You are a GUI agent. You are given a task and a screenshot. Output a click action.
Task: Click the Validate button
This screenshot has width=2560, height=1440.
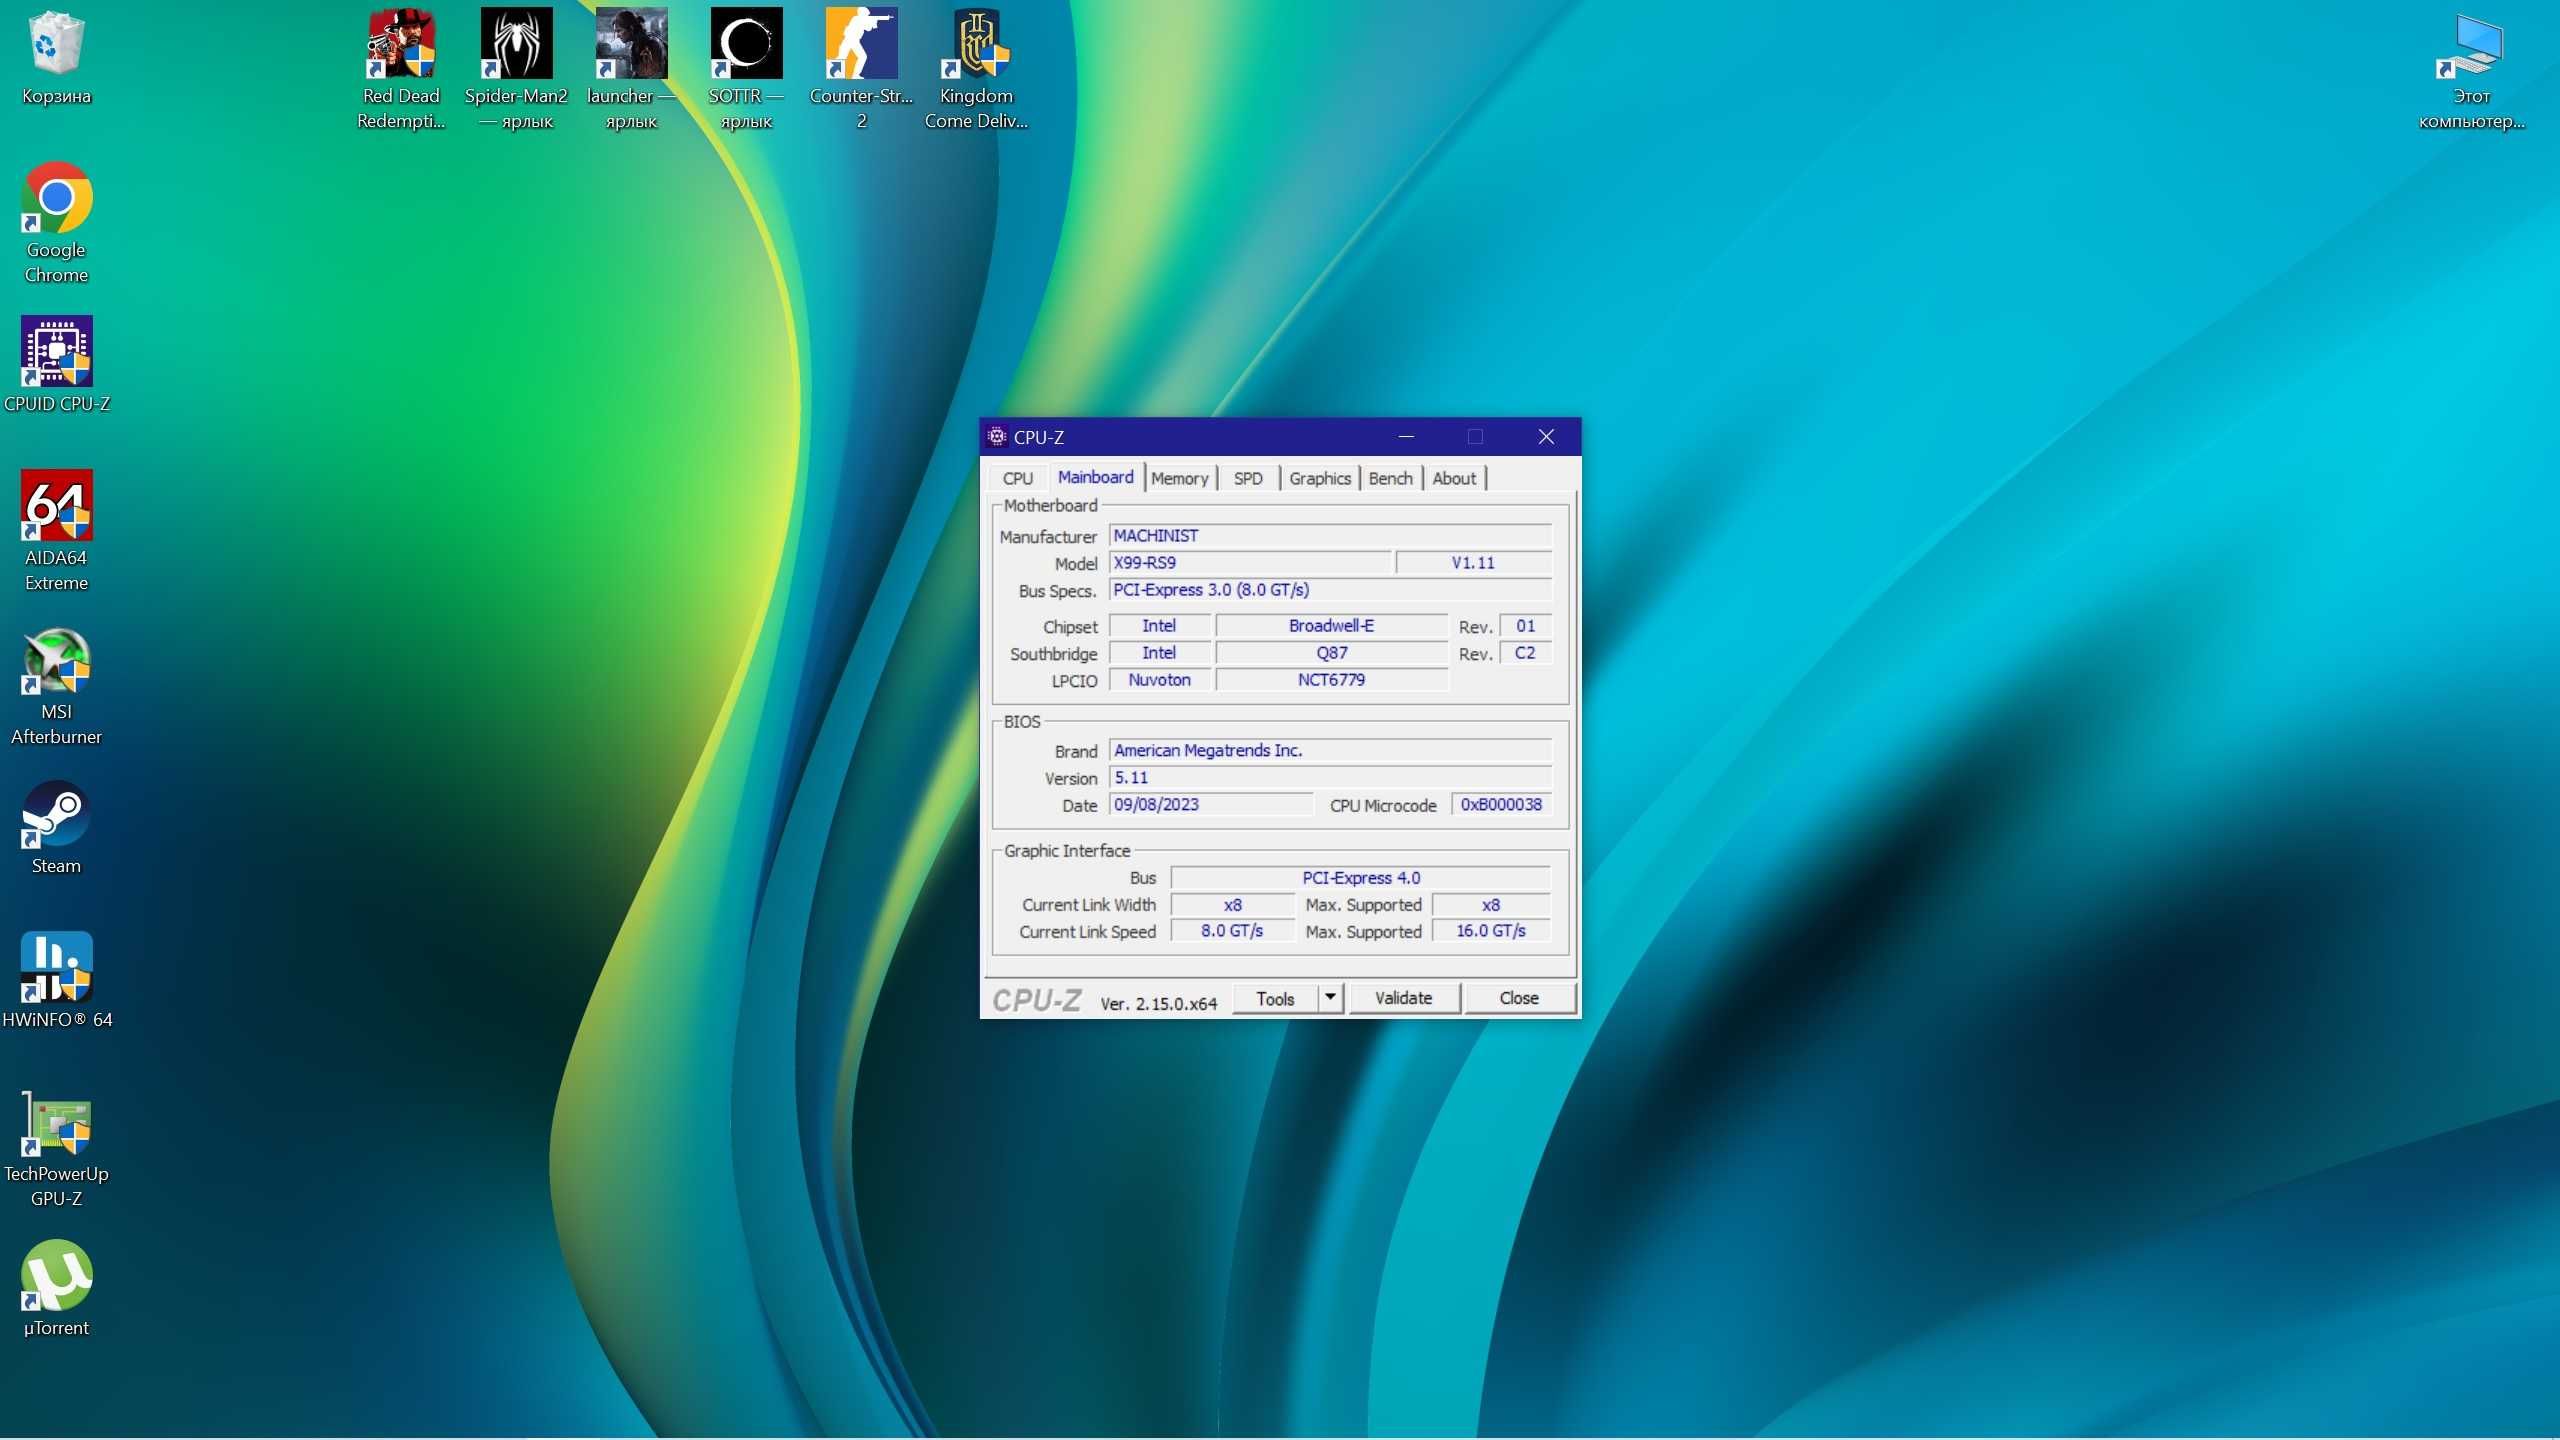tap(1404, 998)
